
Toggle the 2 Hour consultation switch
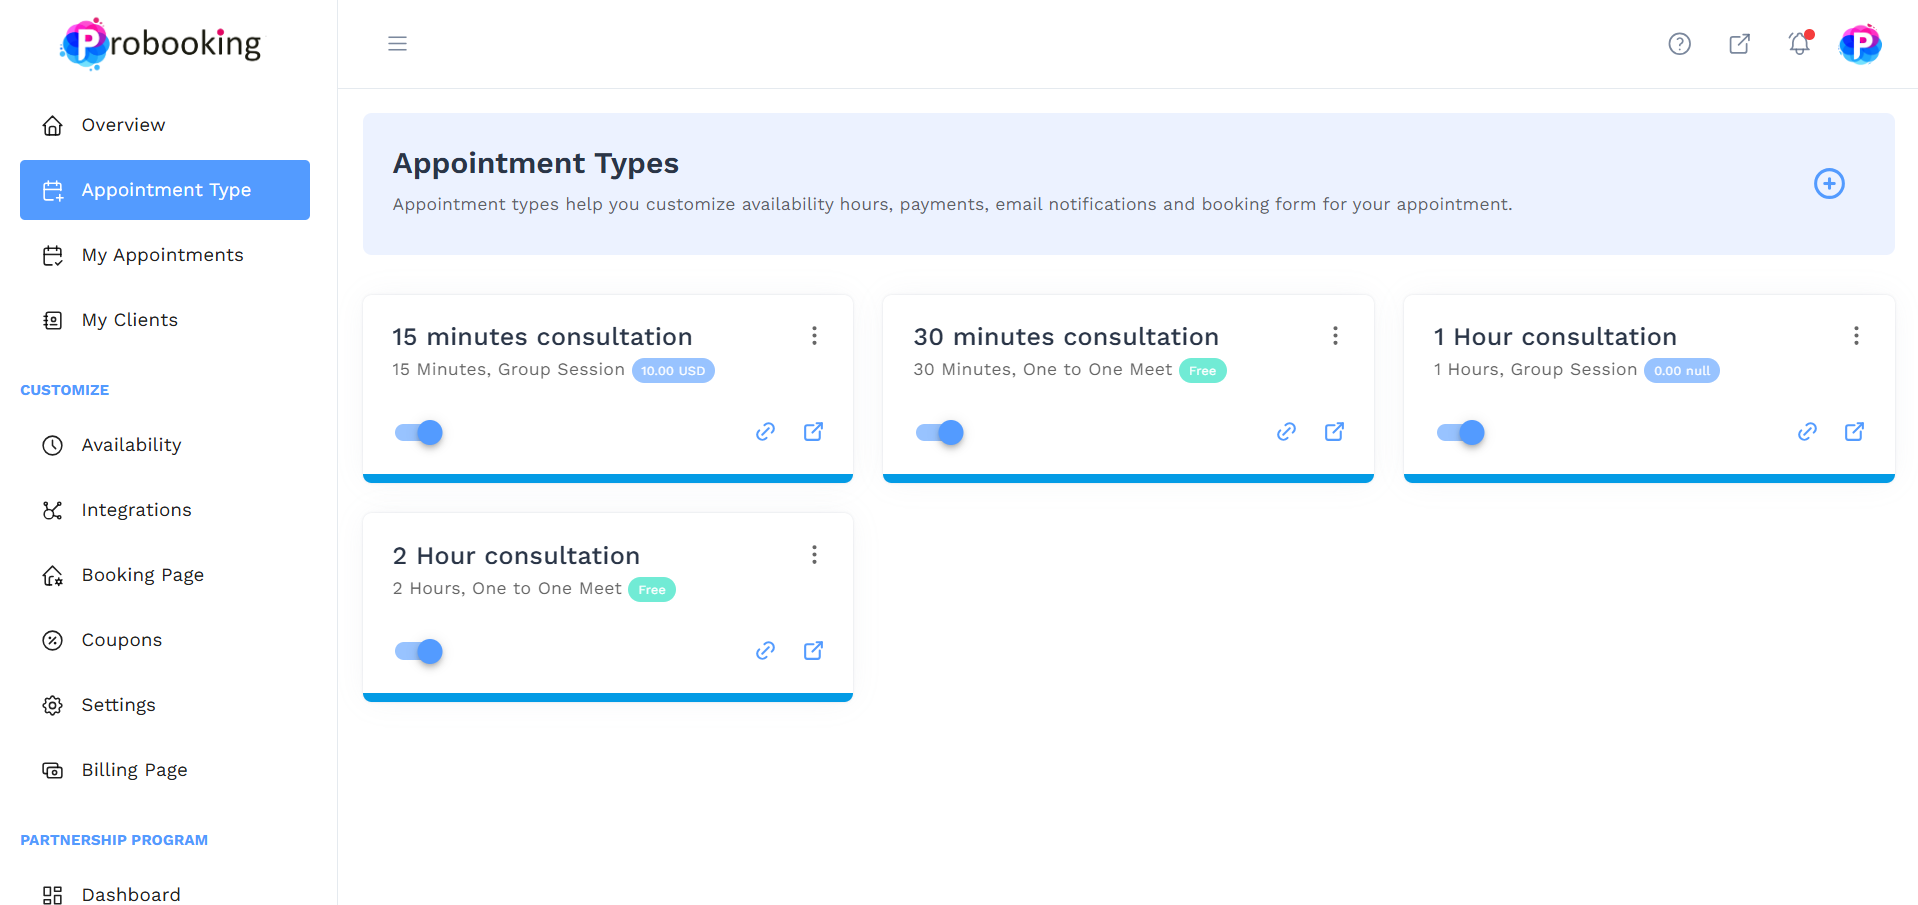click(x=419, y=651)
